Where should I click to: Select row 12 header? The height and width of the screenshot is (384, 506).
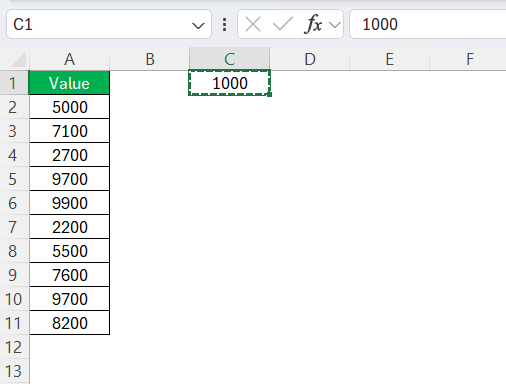14,347
